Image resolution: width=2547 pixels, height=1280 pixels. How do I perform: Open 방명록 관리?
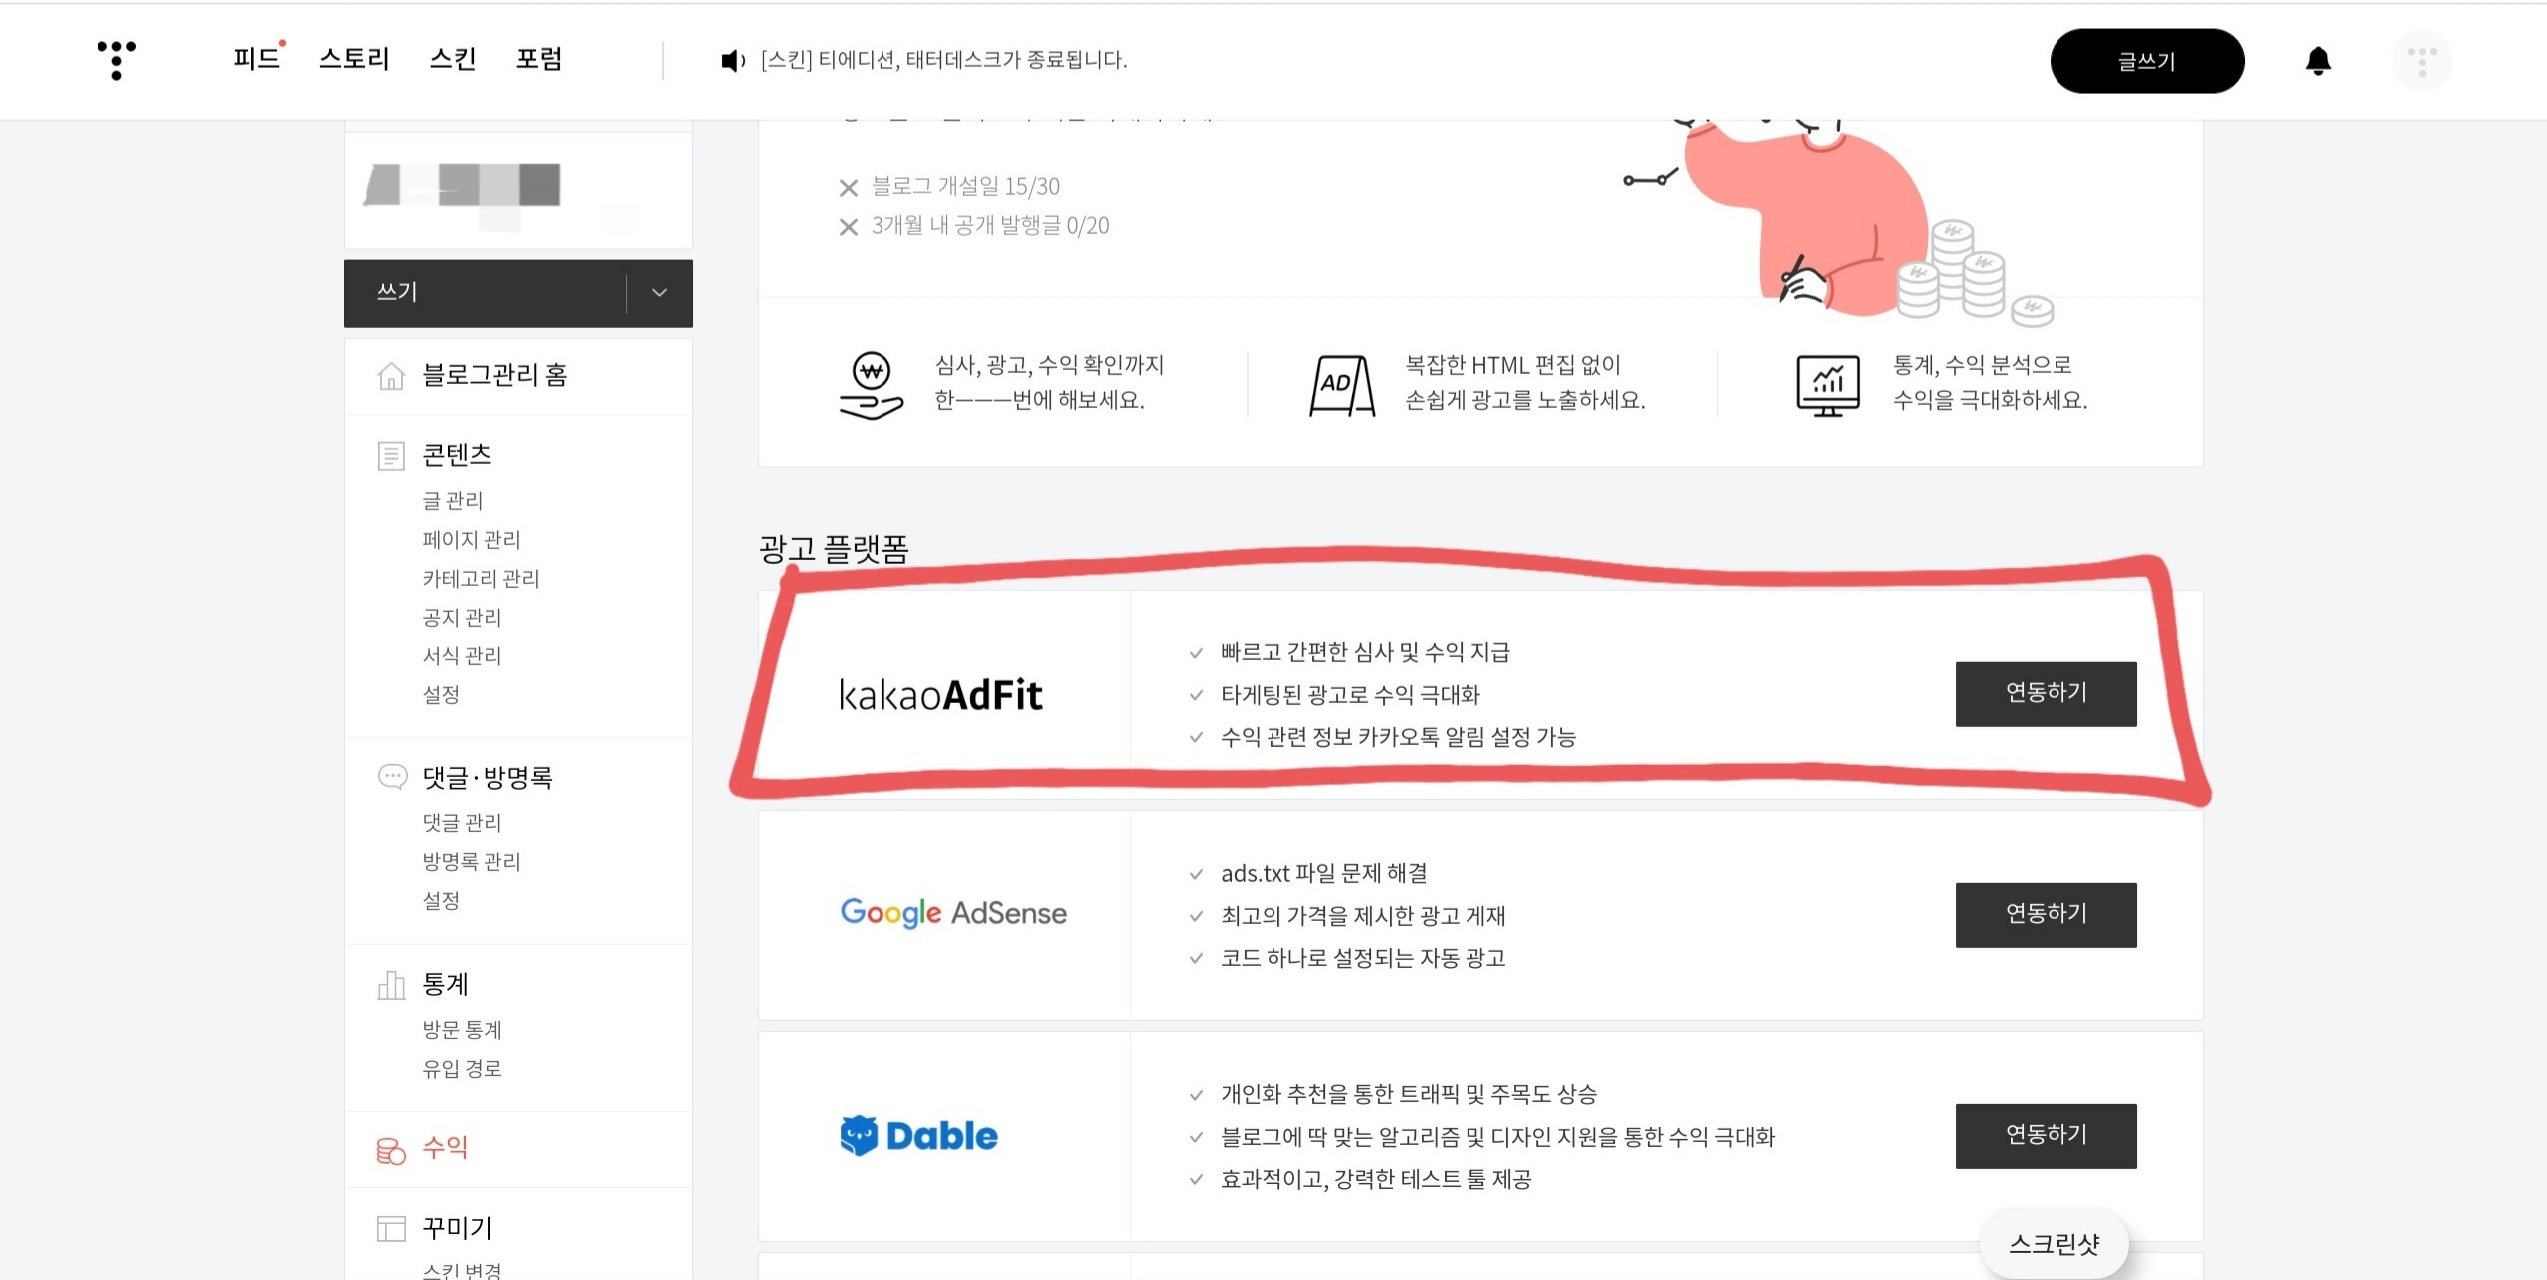coord(472,862)
